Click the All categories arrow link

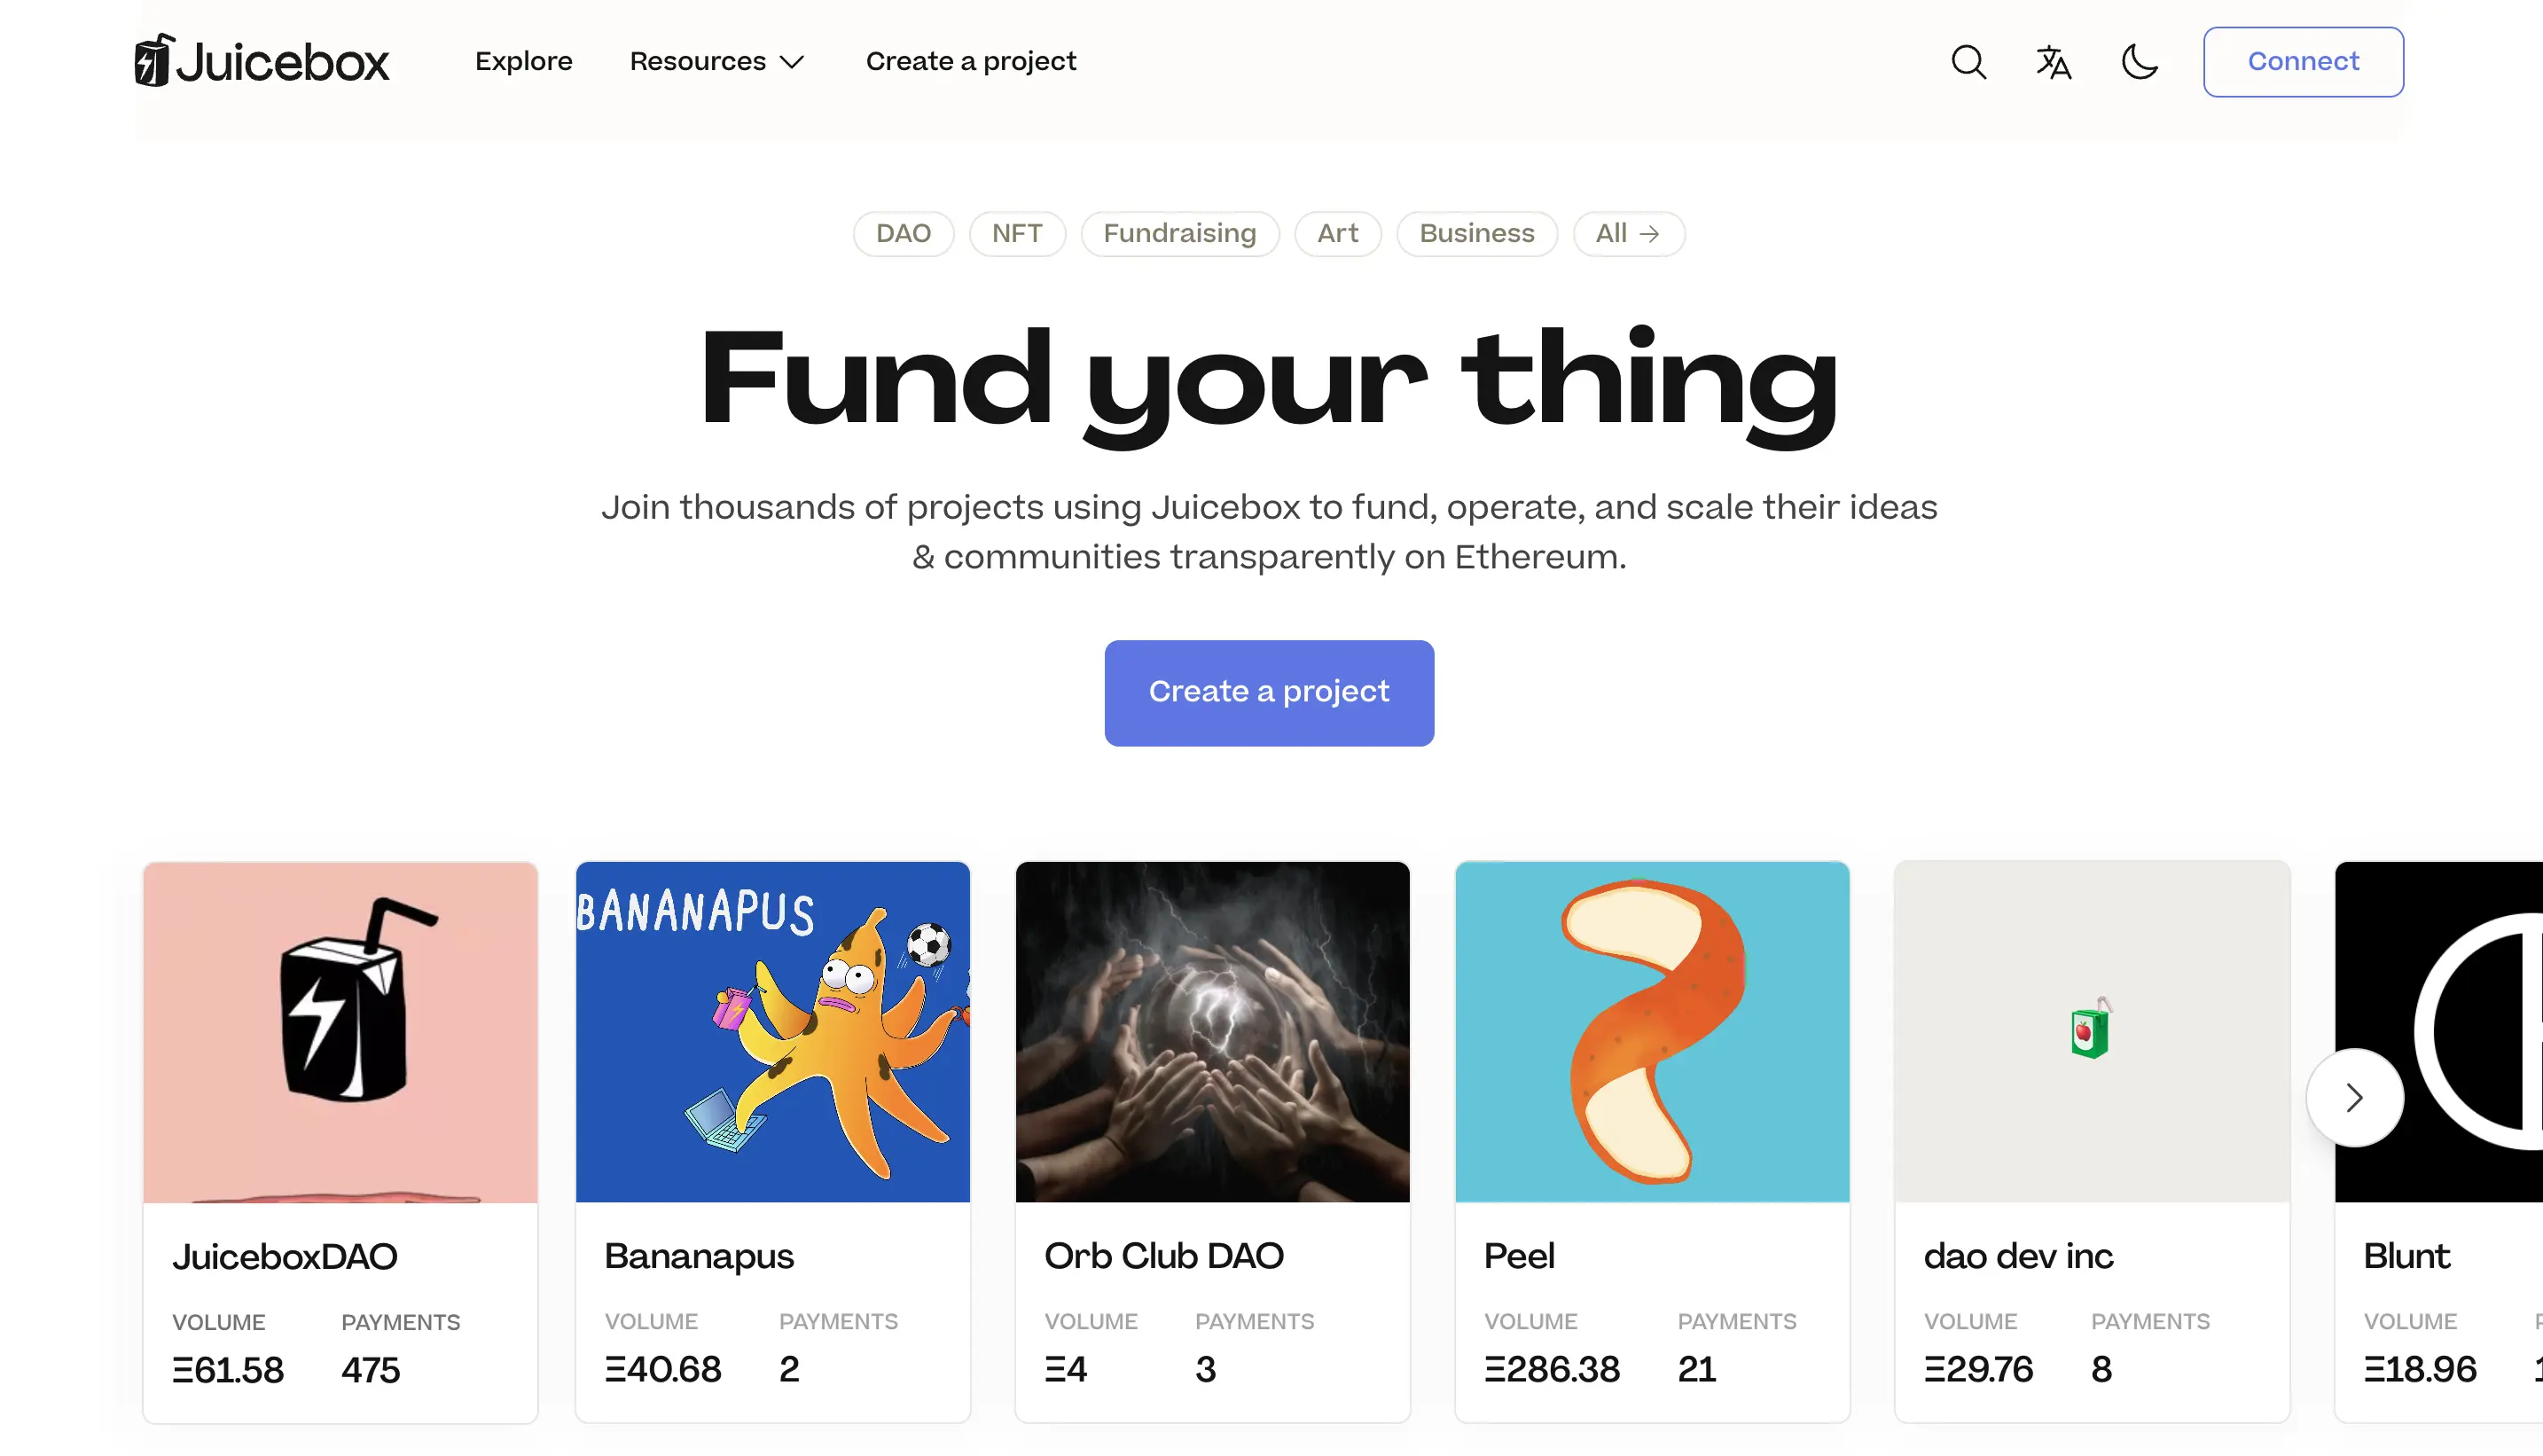tap(1628, 233)
